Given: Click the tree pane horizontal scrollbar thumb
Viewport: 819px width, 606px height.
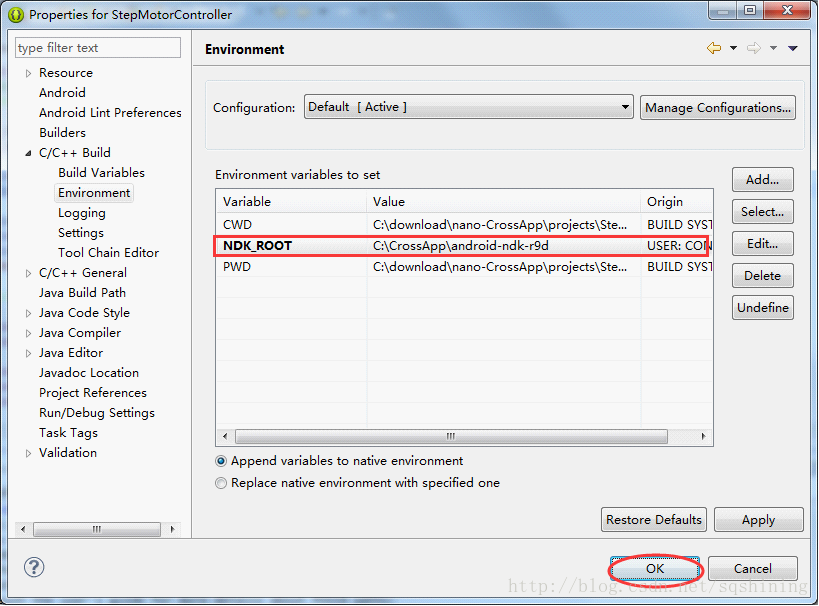Looking at the screenshot, I should click(97, 529).
